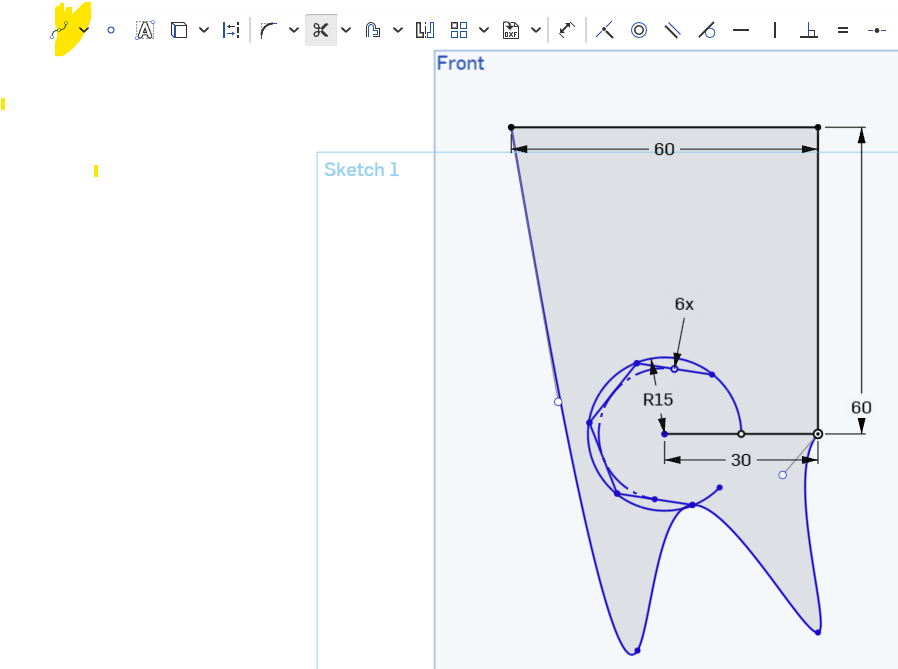Open the Linear pattern tool
This screenshot has width=898, height=669.
click(459, 30)
